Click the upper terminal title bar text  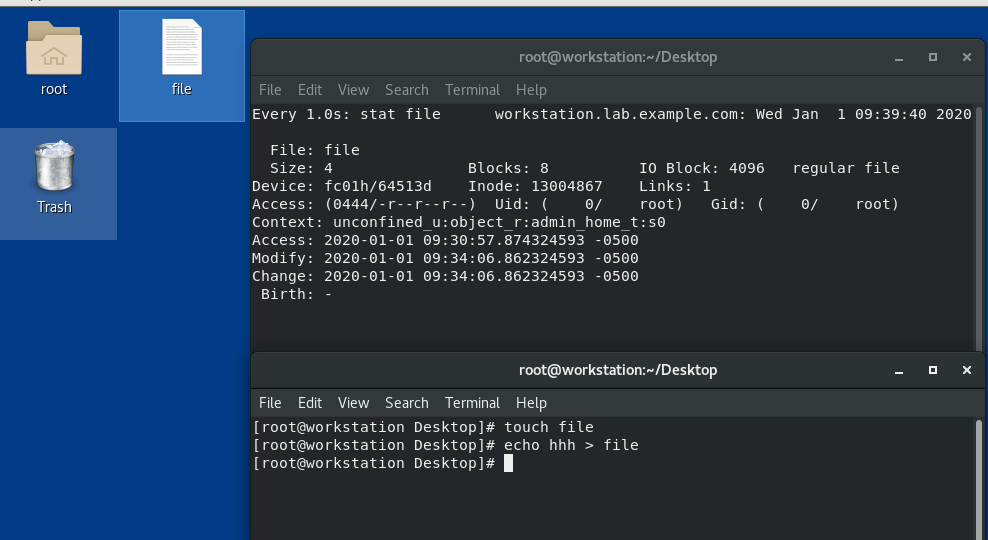point(618,57)
